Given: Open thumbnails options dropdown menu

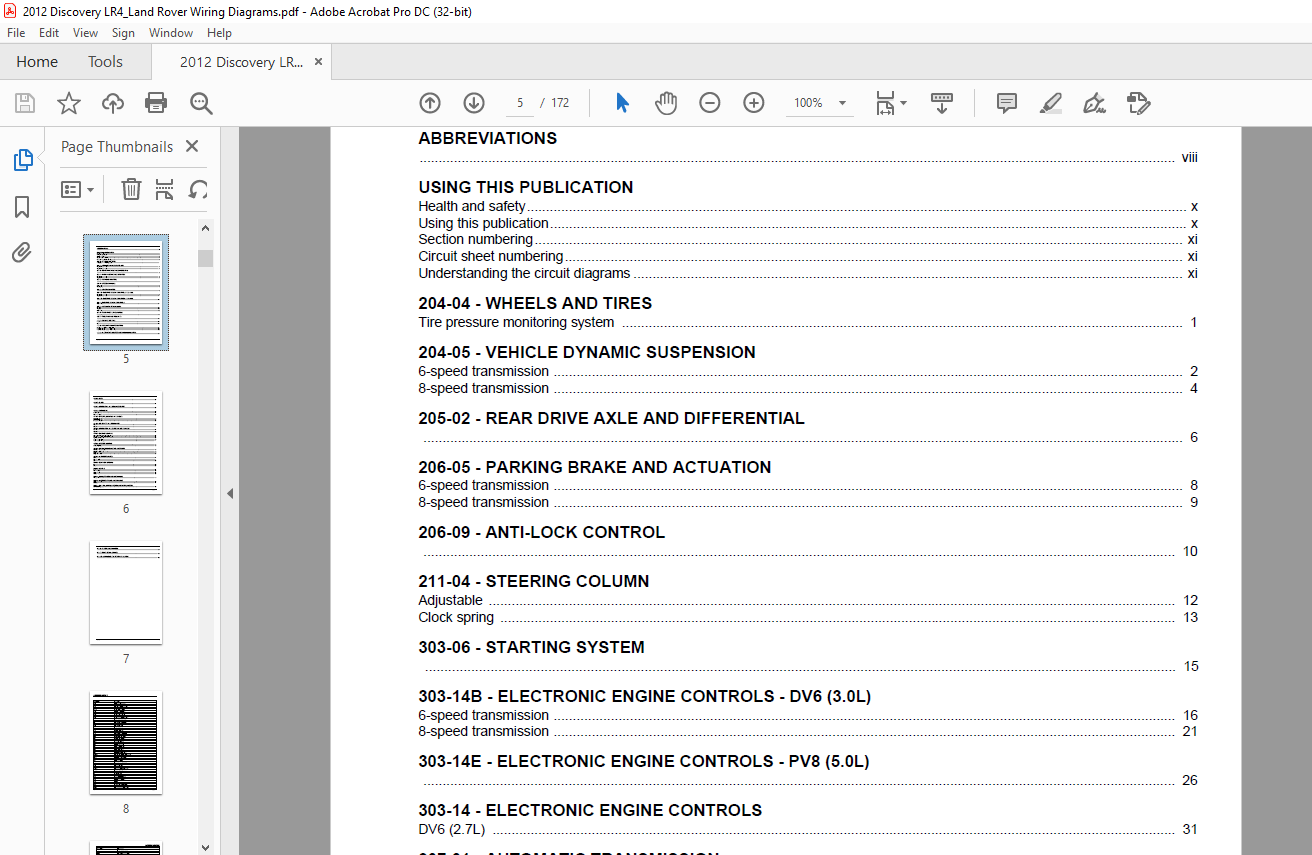Looking at the screenshot, I should click(77, 189).
